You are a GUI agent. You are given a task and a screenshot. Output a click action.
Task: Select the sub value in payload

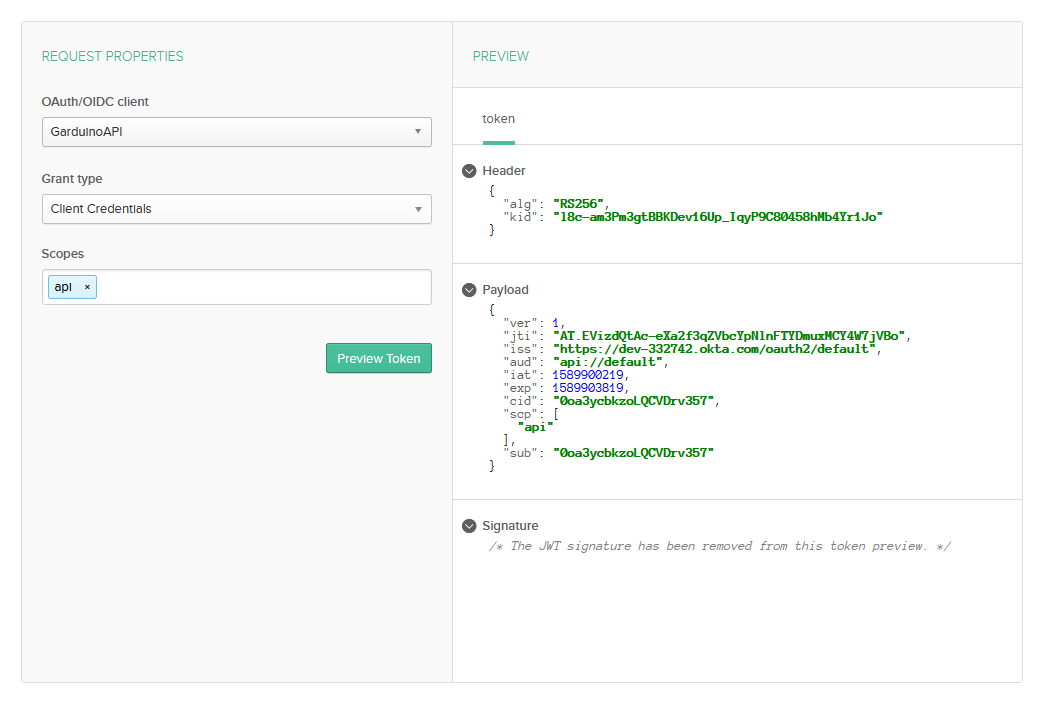(x=635, y=453)
